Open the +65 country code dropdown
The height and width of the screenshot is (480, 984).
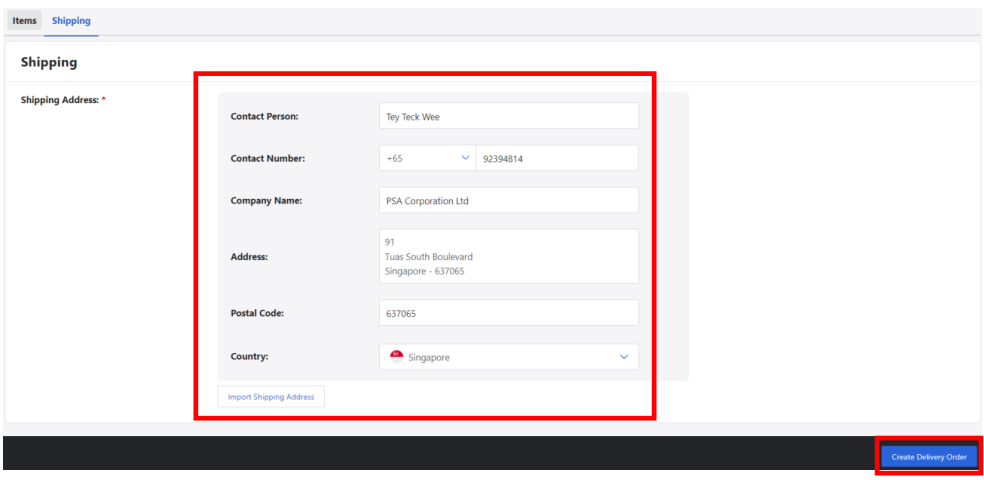[427, 158]
